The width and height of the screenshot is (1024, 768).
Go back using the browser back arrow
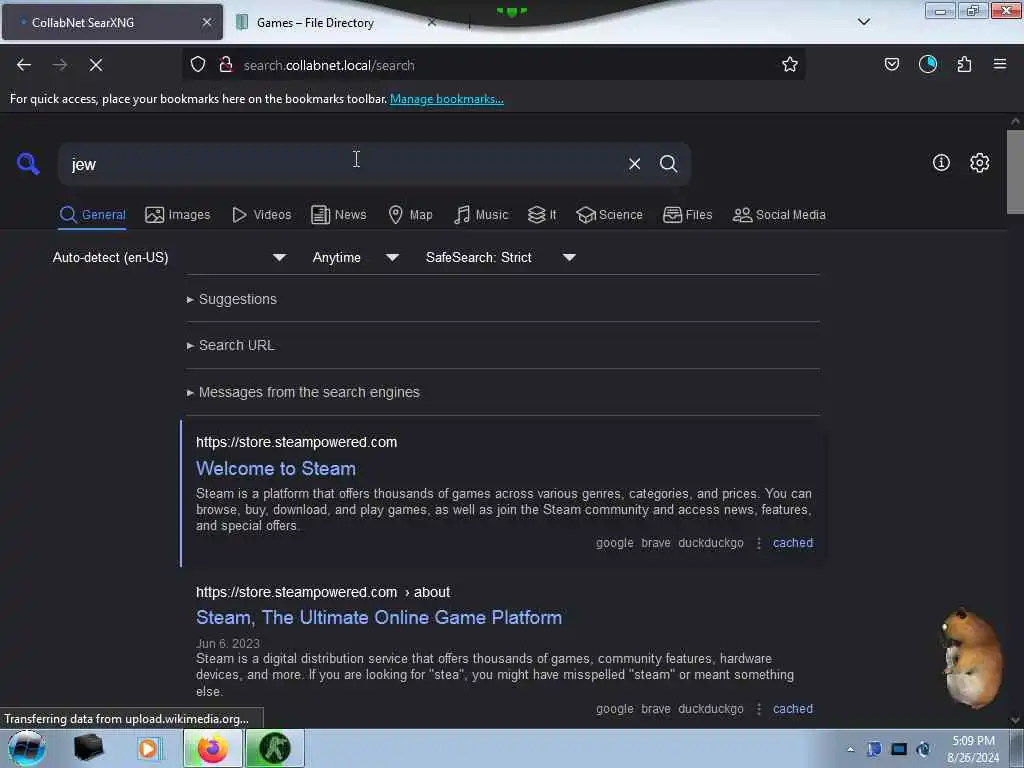(24, 65)
